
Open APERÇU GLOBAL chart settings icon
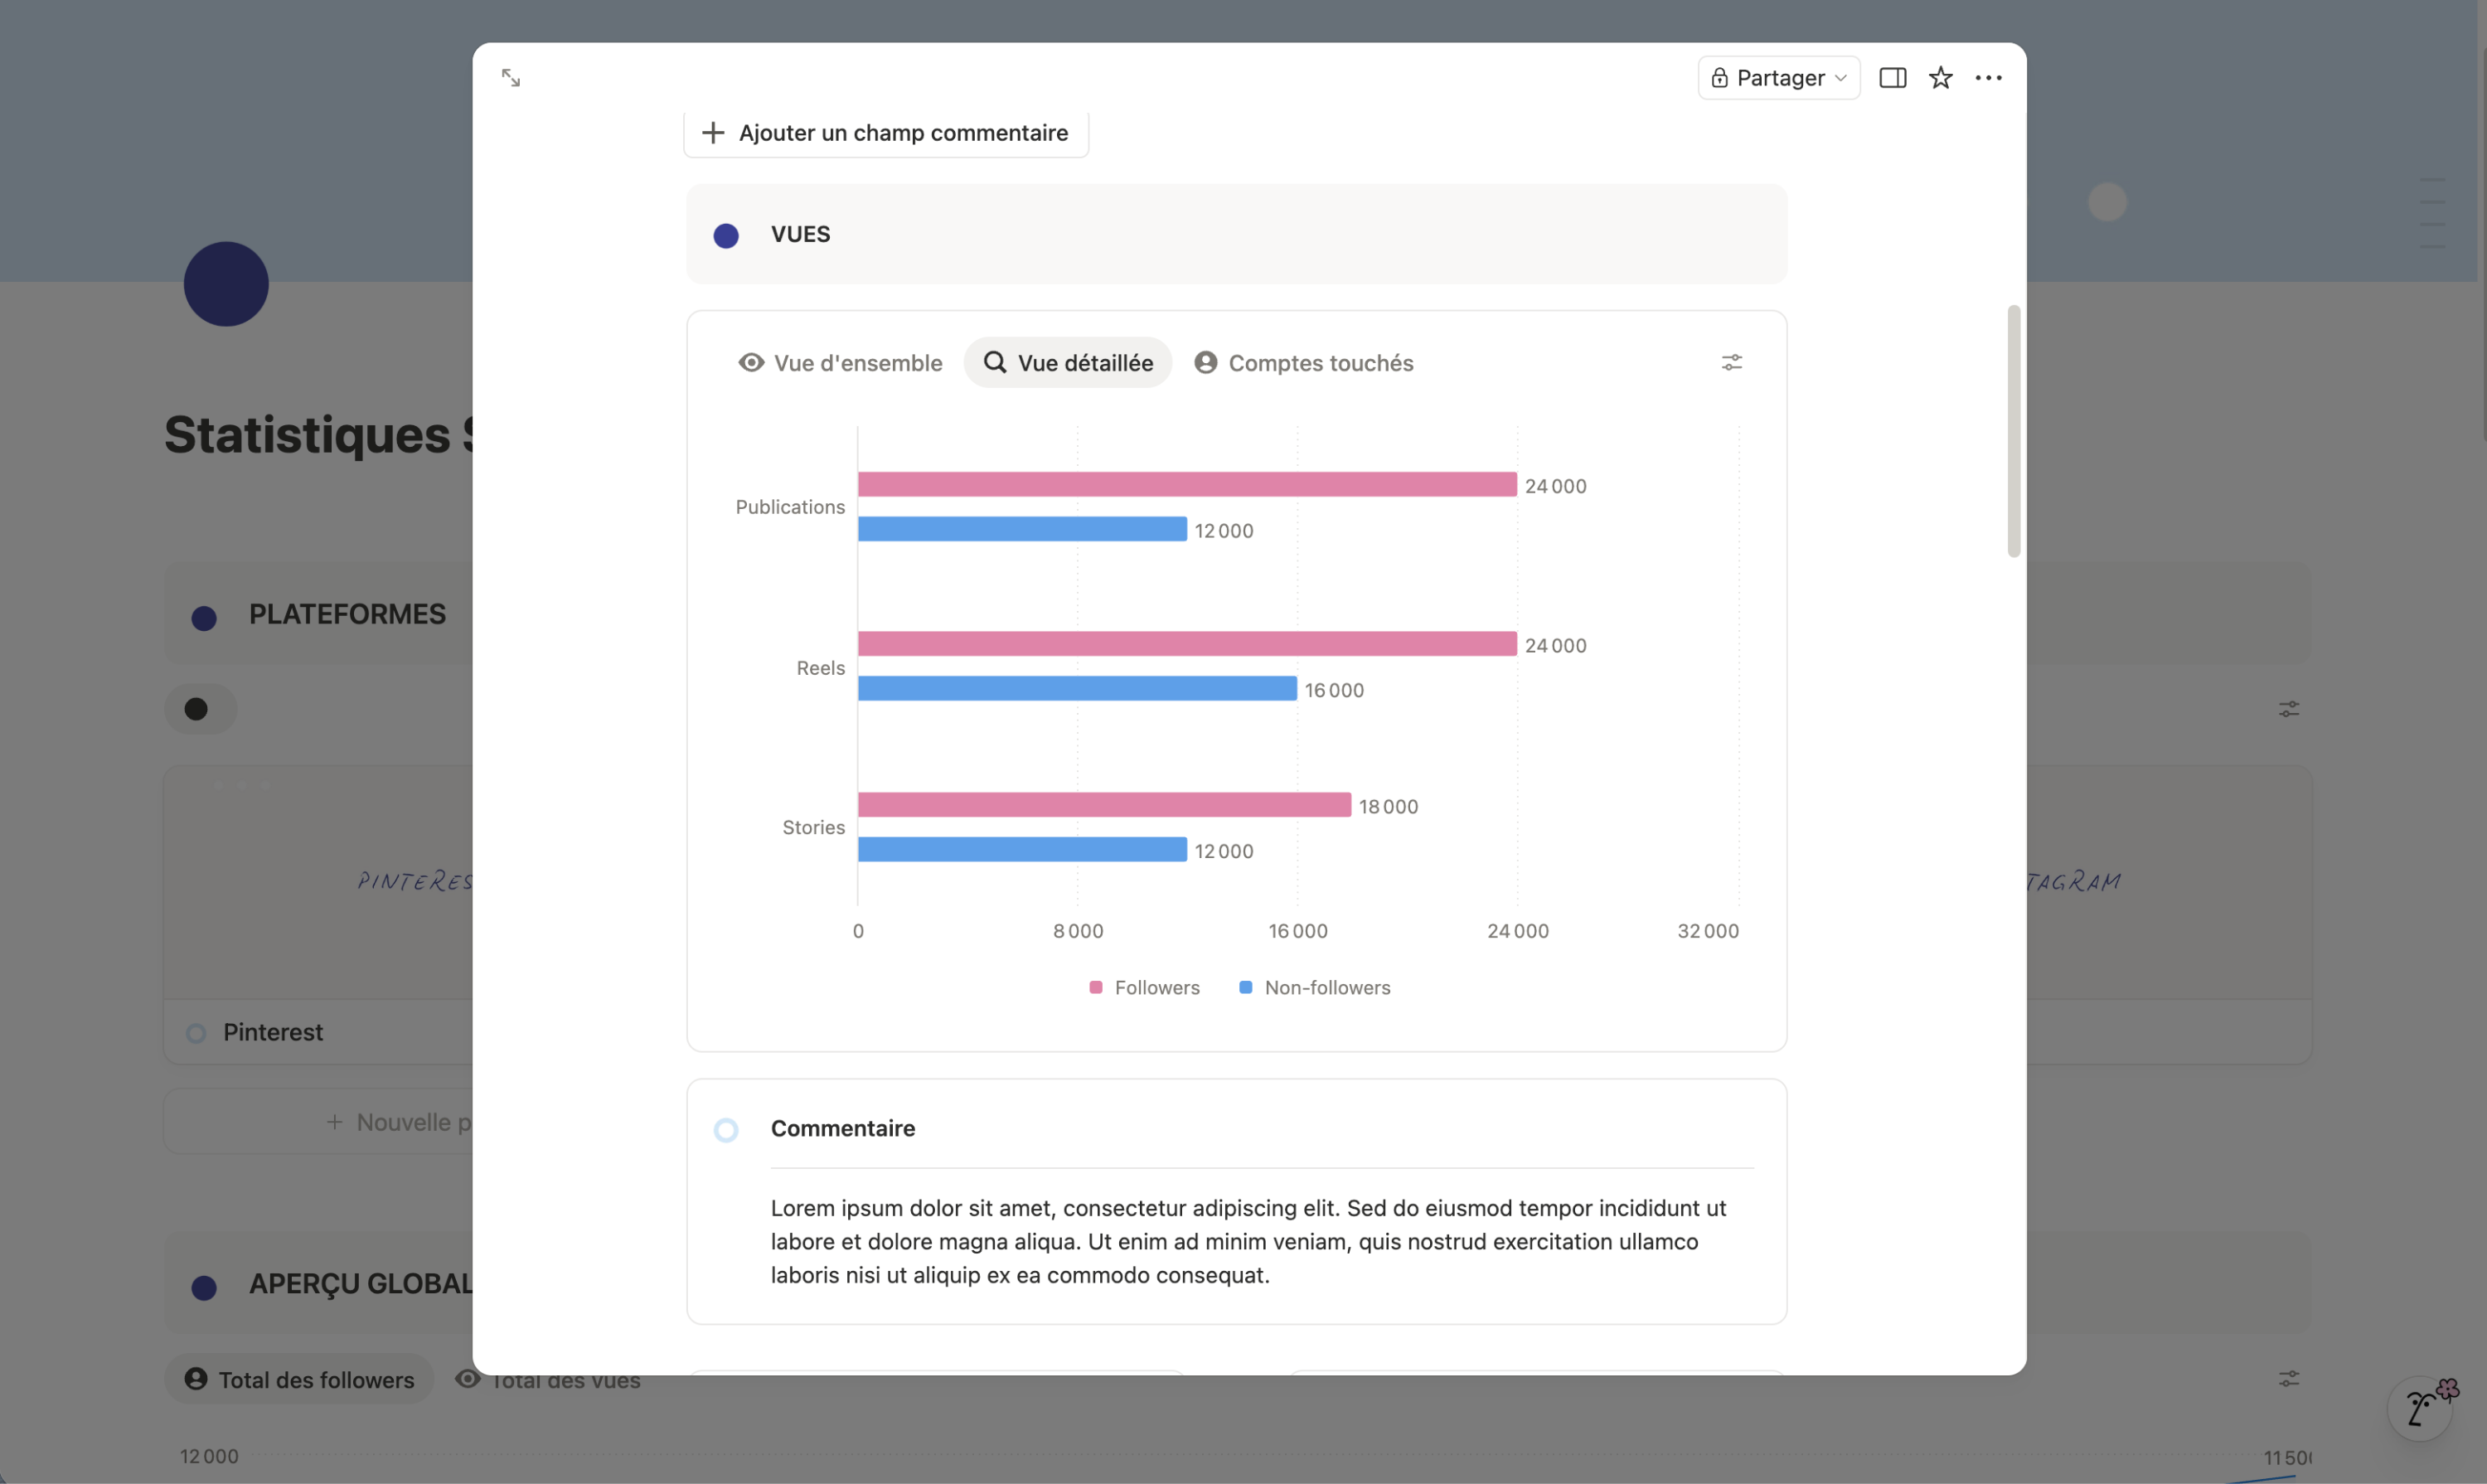click(x=2289, y=1379)
